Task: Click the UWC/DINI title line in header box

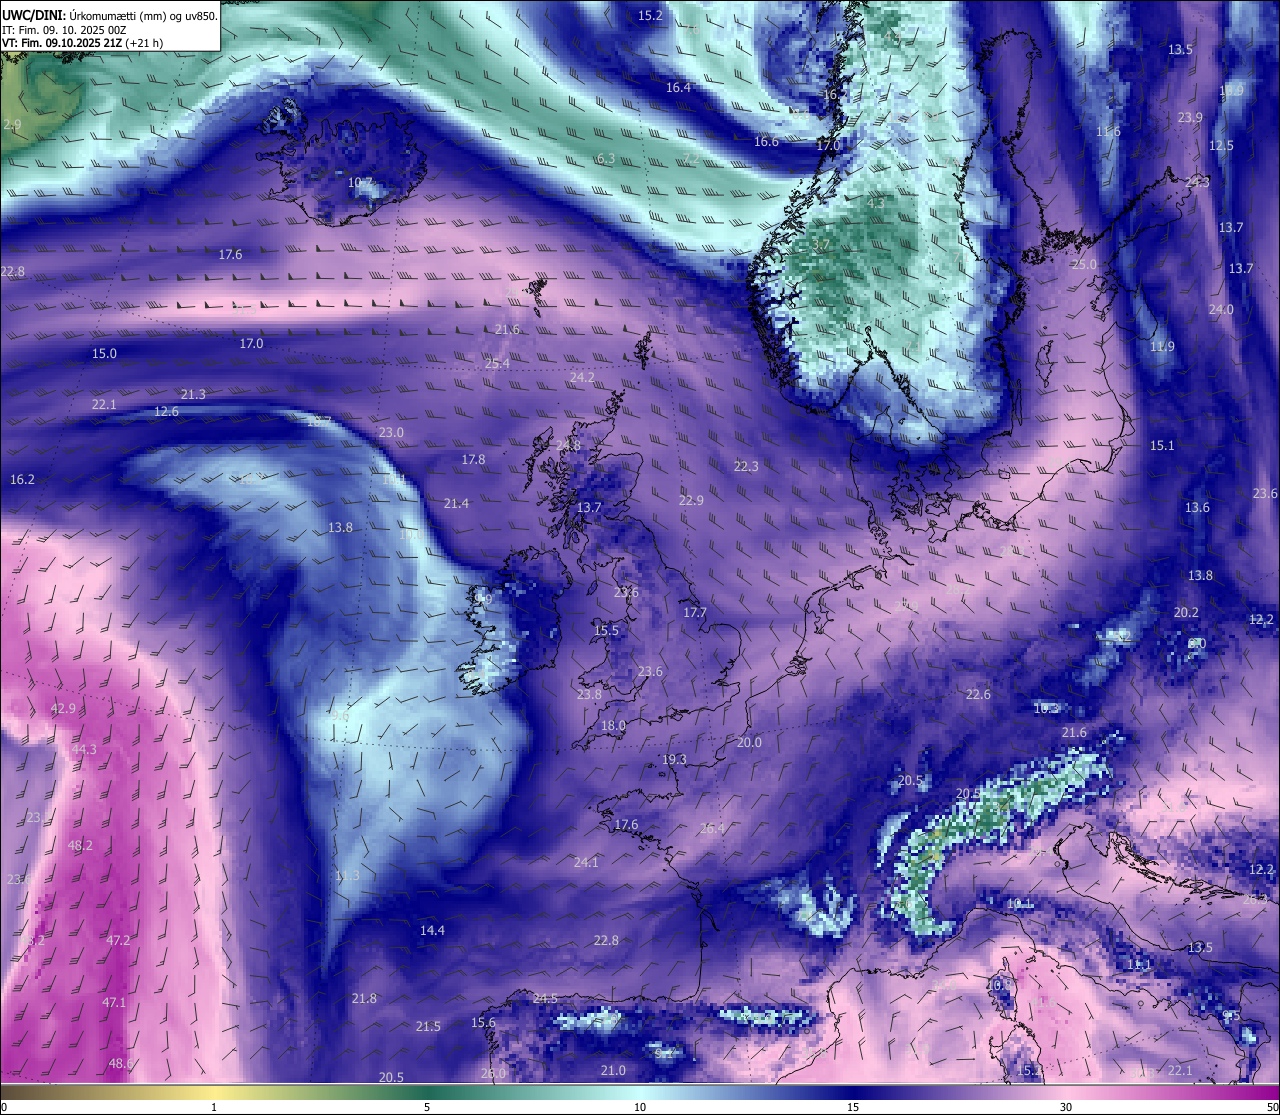Action: point(110,15)
